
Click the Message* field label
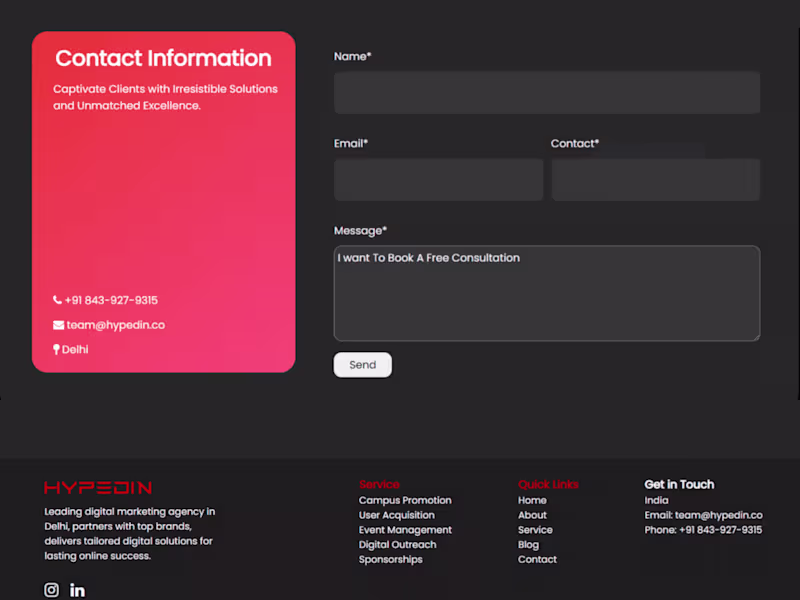point(361,231)
